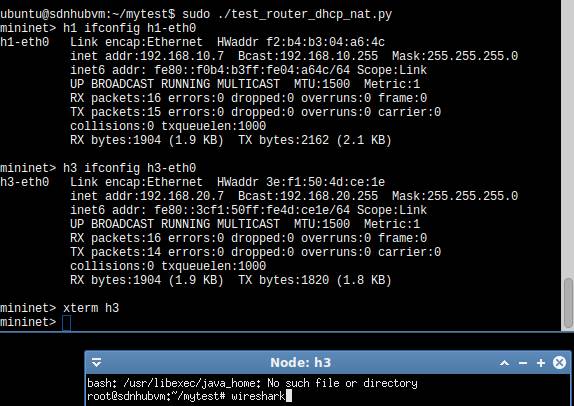
Task: Open the window menu icon on Node: h3
Action: [96, 362]
